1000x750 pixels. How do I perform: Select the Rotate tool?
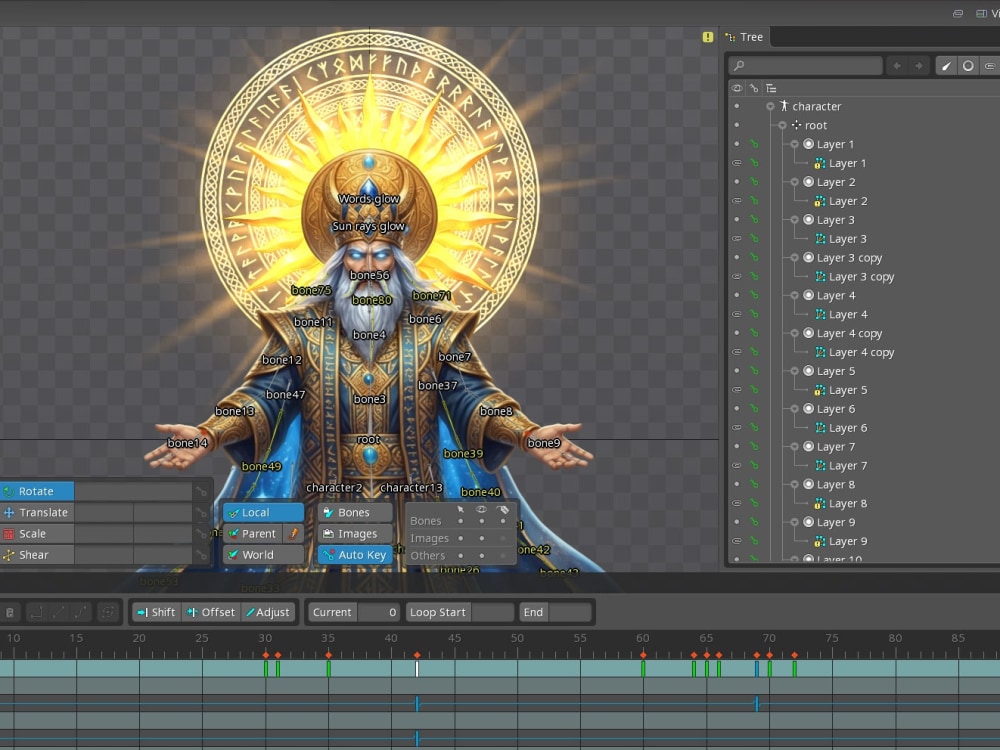[36, 491]
